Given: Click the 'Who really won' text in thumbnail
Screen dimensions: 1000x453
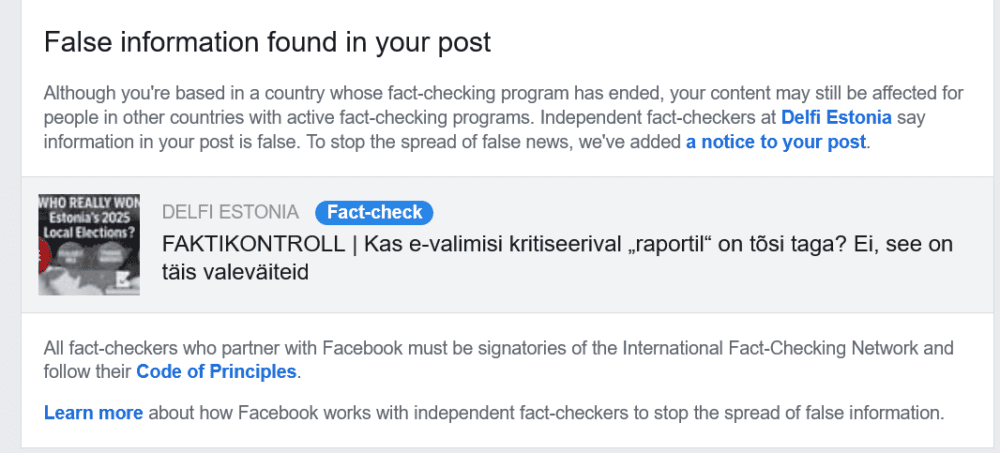Looking at the screenshot, I should click(88, 202).
